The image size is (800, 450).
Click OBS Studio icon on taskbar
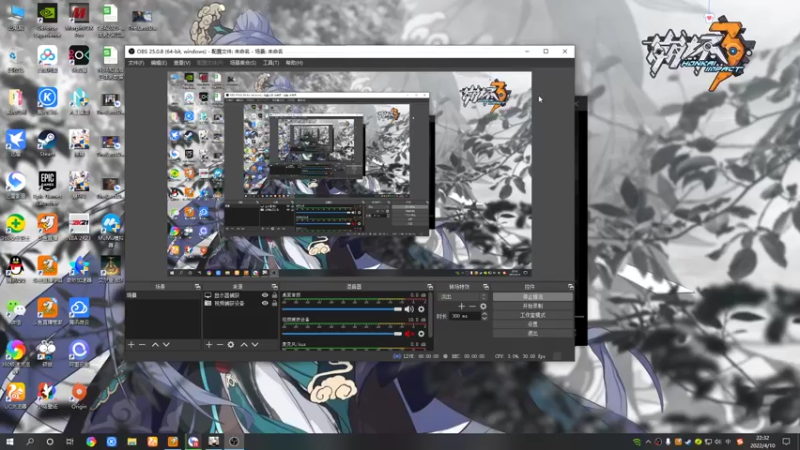234,441
